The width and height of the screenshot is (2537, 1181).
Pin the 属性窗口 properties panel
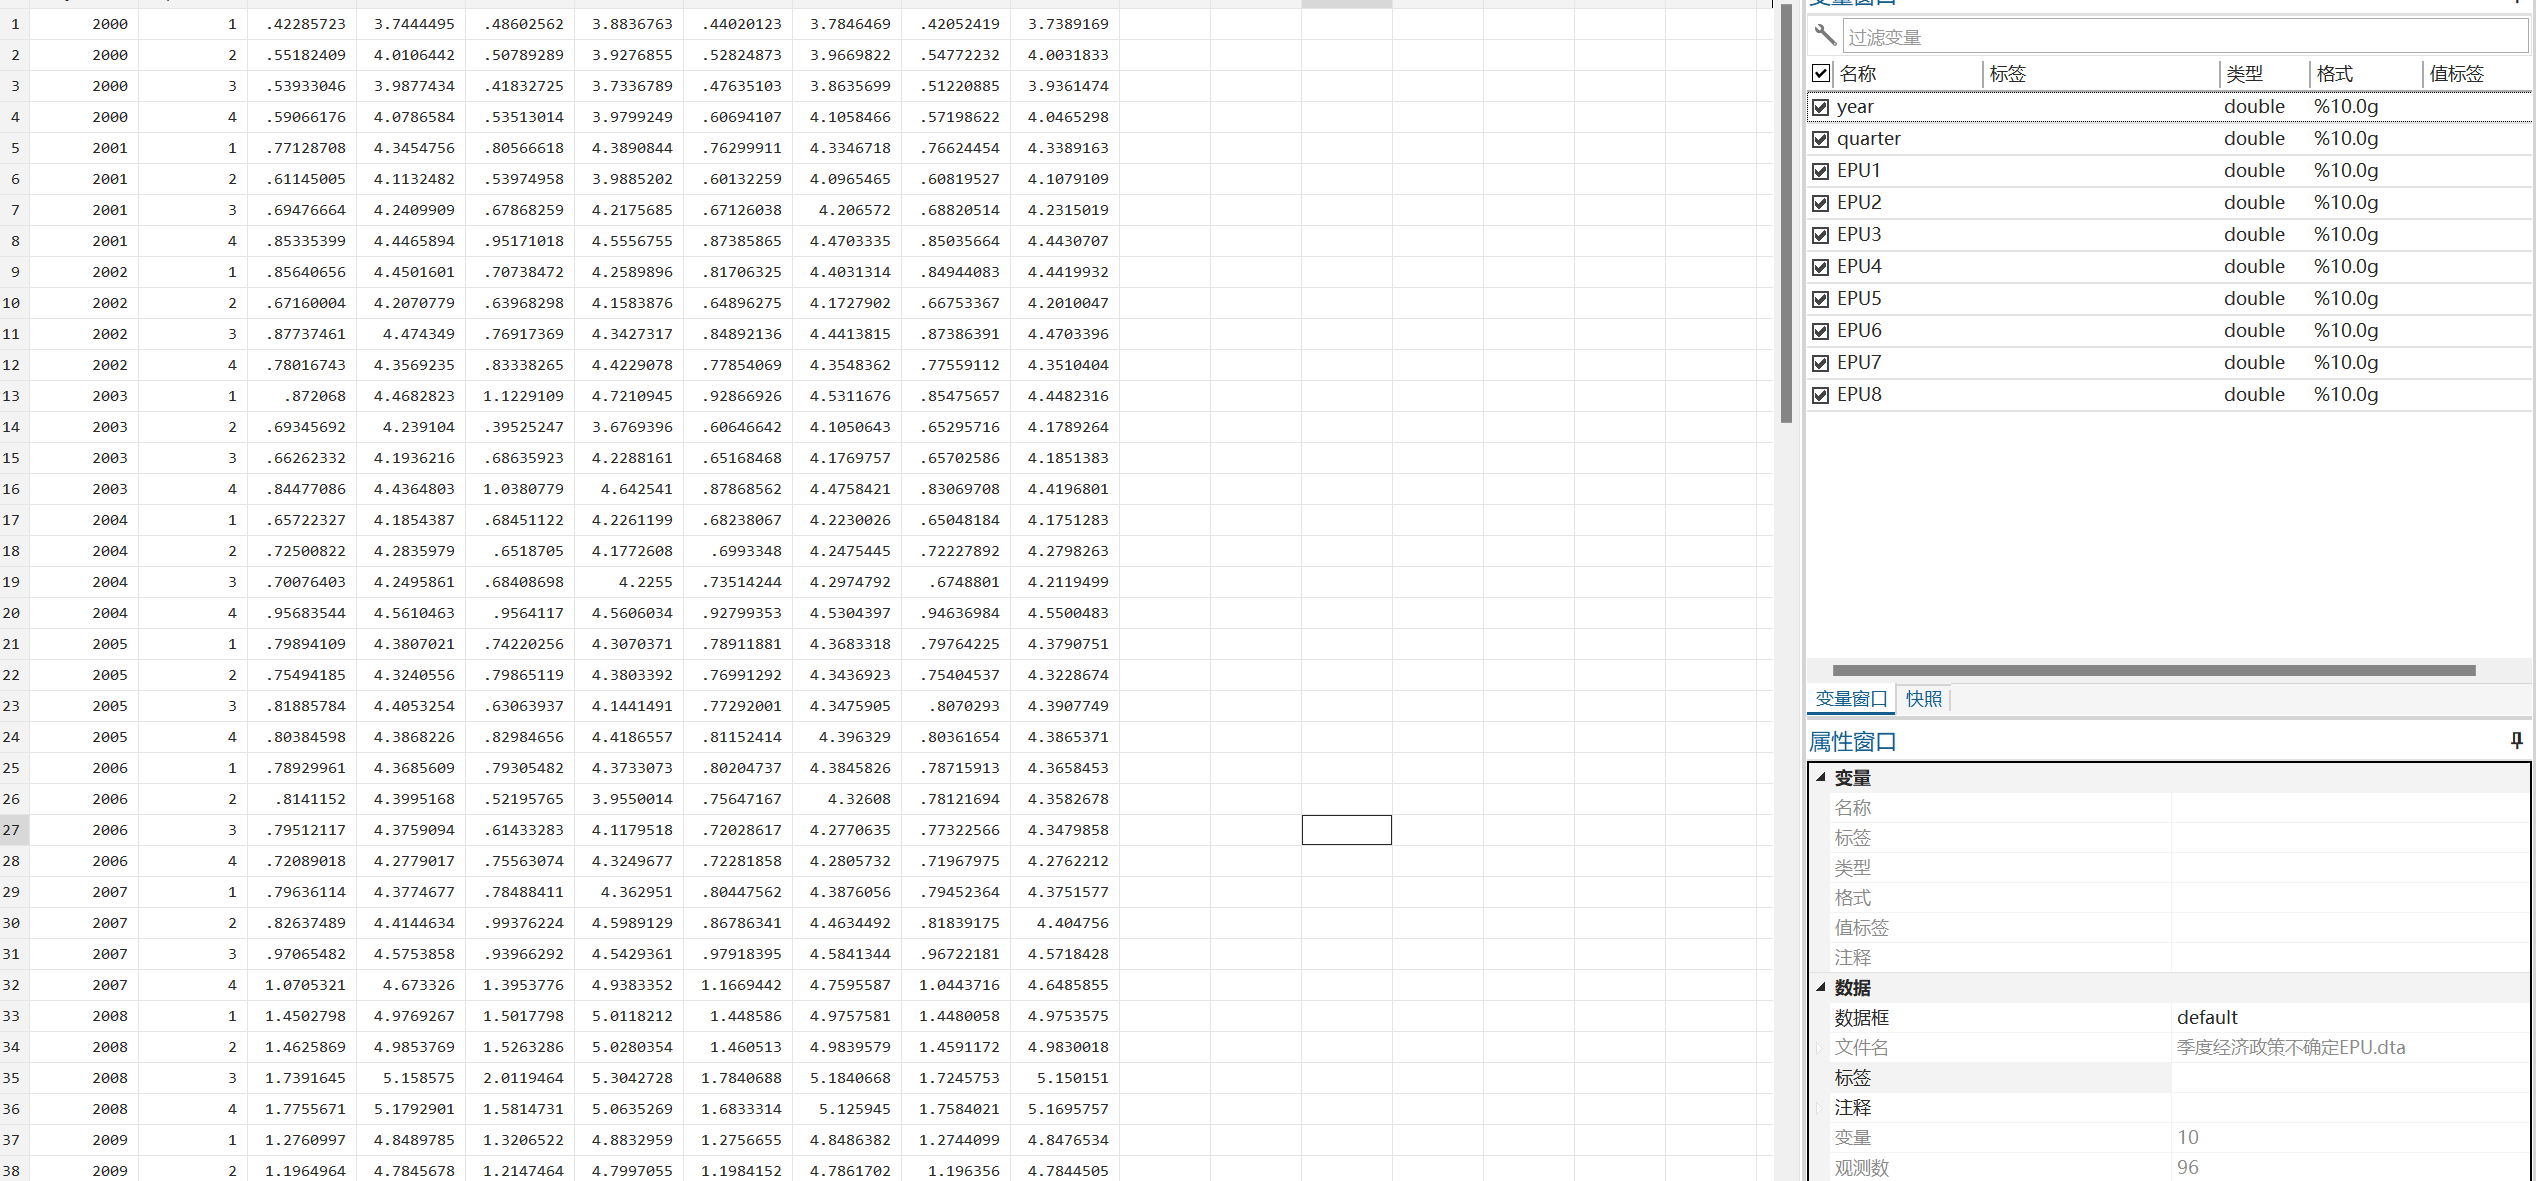click(x=2516, y=741)
